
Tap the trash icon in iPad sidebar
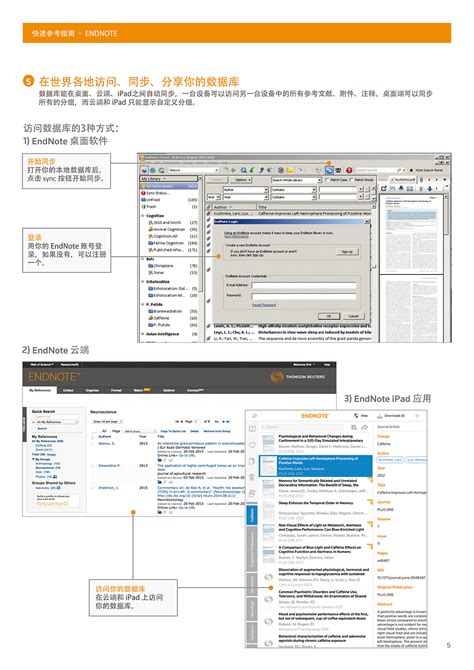252,477
